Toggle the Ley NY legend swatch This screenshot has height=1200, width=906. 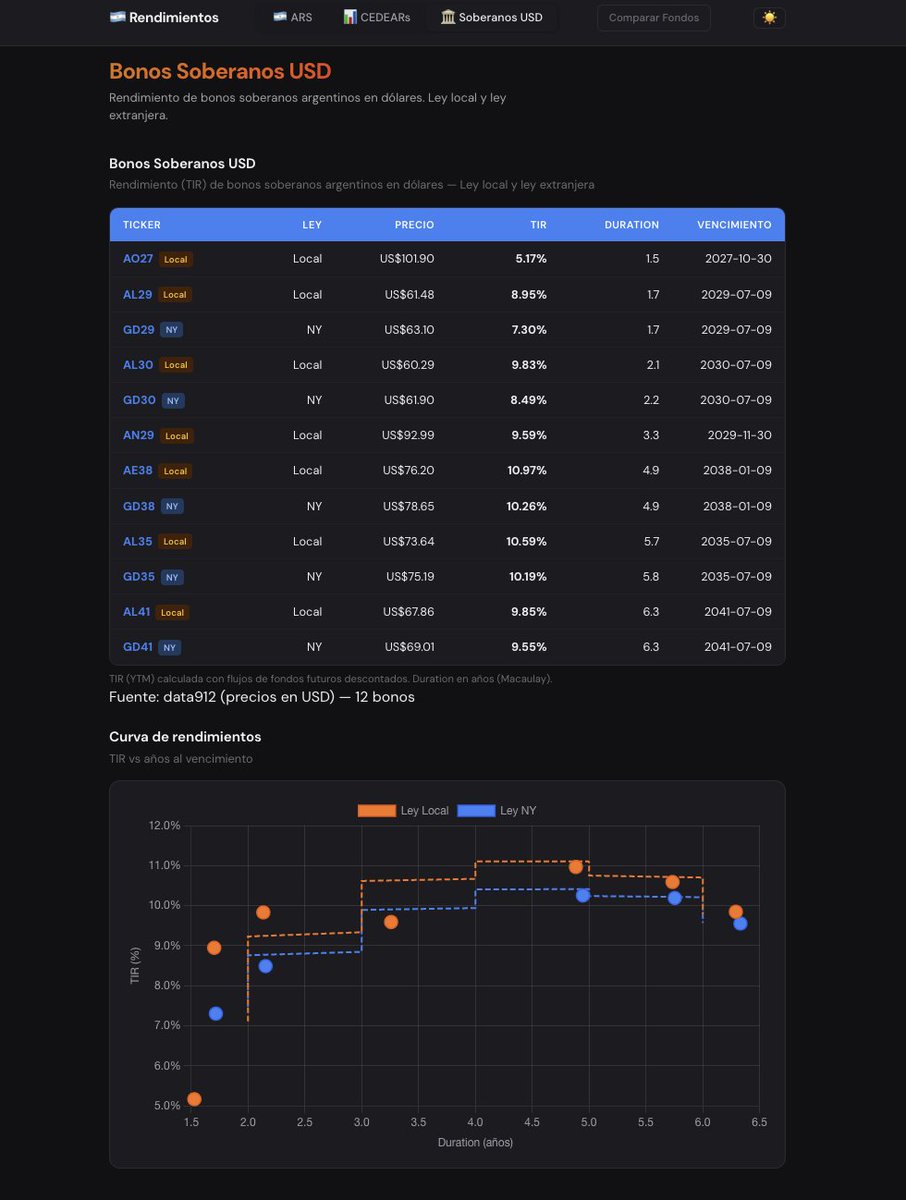[476, 810]
